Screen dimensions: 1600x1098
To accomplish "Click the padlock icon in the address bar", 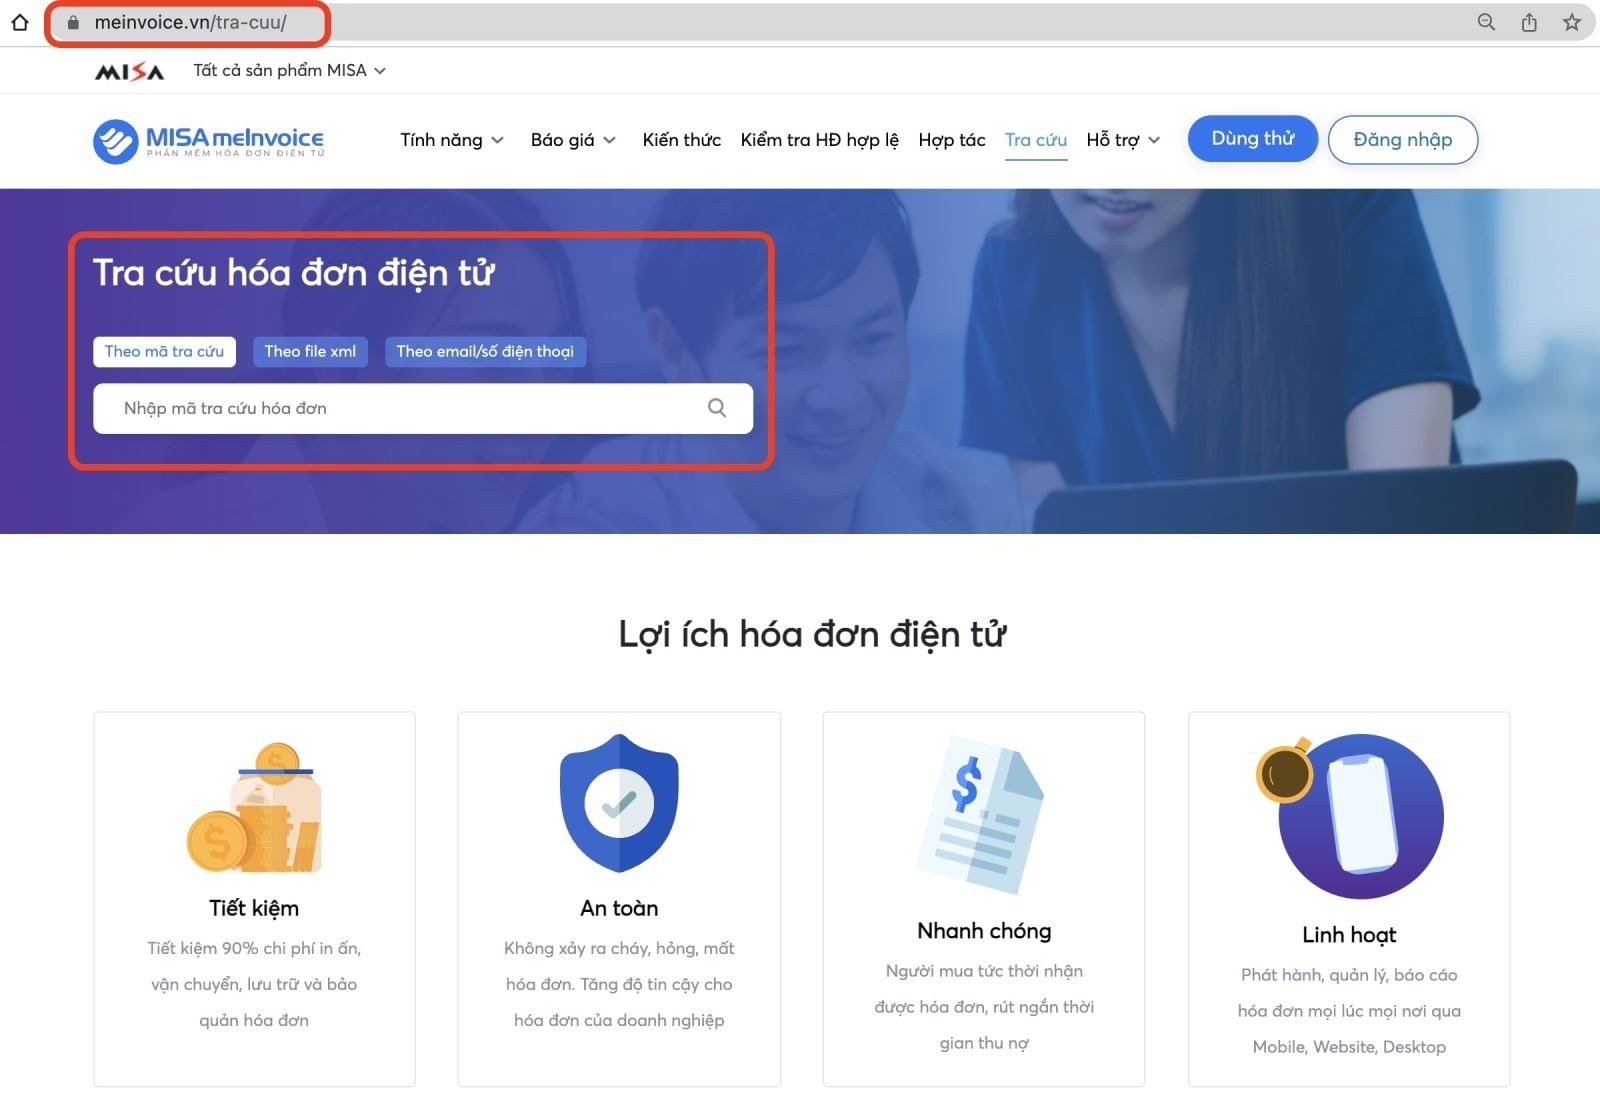I will pos(71,21).
